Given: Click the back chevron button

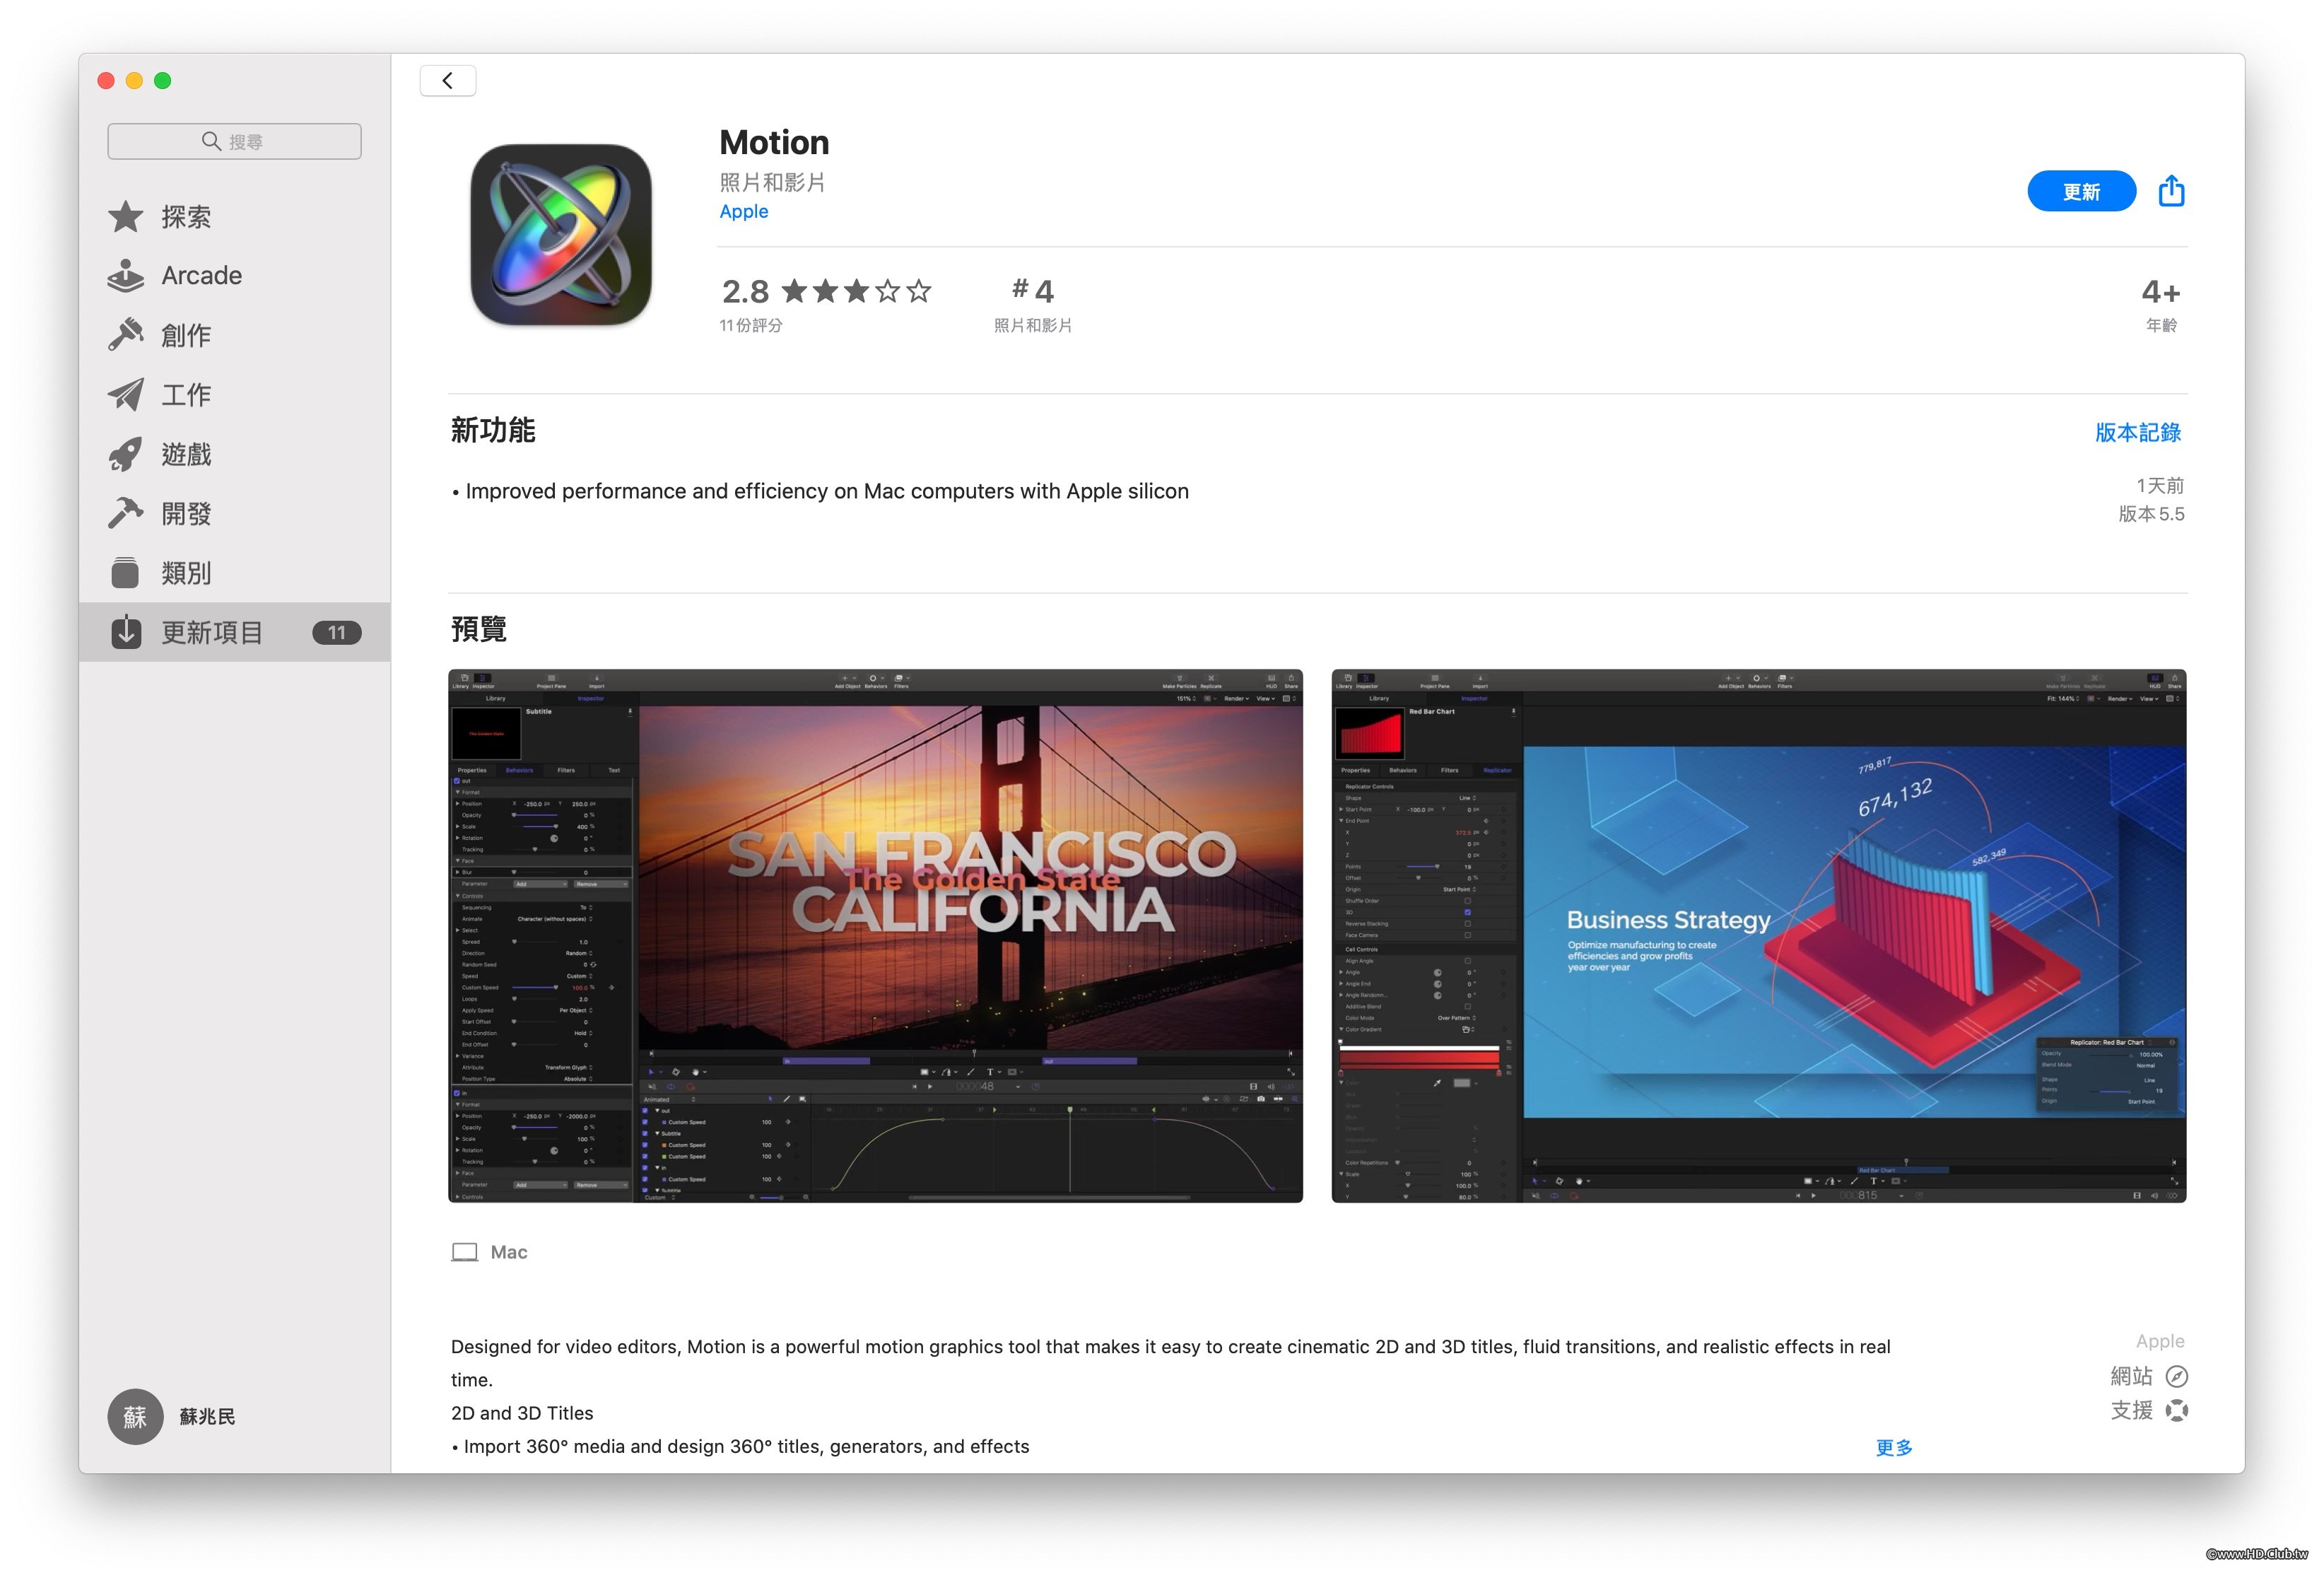Looking at the screenshot, I should pos(447,81).
